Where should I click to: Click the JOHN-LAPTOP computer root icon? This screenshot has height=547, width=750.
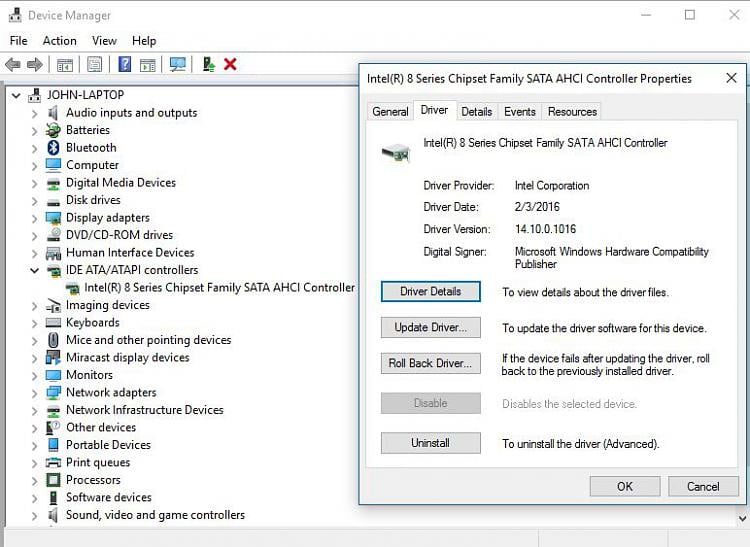point(34,95)
